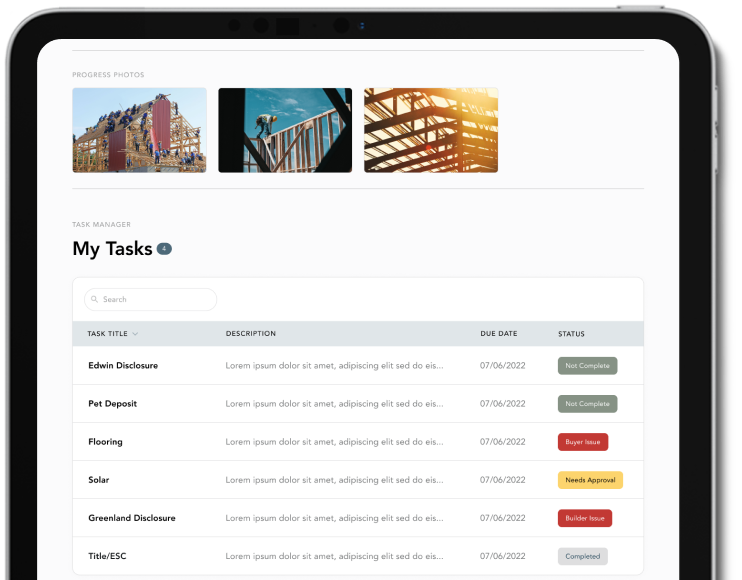Open the sunlit beams progress photo
Viewport: 742px width, 580px height.
431,130
